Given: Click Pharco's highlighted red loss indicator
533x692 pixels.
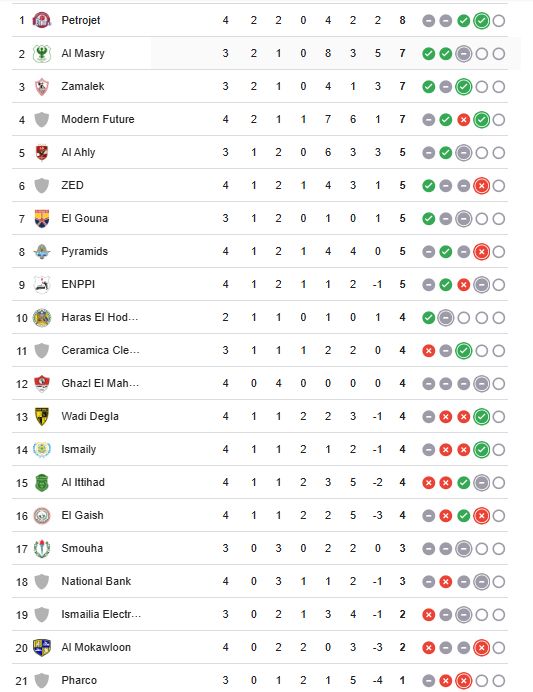Looking at the screenshot, I should pos(463,681).
